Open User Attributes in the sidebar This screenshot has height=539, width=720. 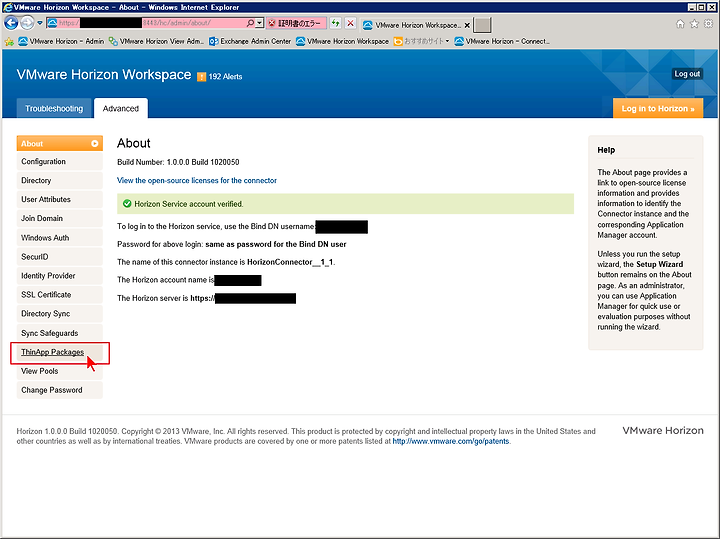[60, 199]
